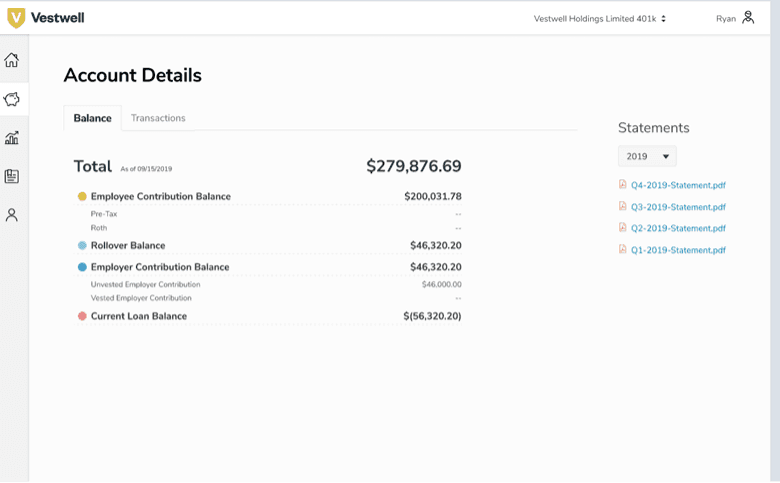This screenshot has height=483, width=780.
Task: Select the Balance tab
Action: 92,118
